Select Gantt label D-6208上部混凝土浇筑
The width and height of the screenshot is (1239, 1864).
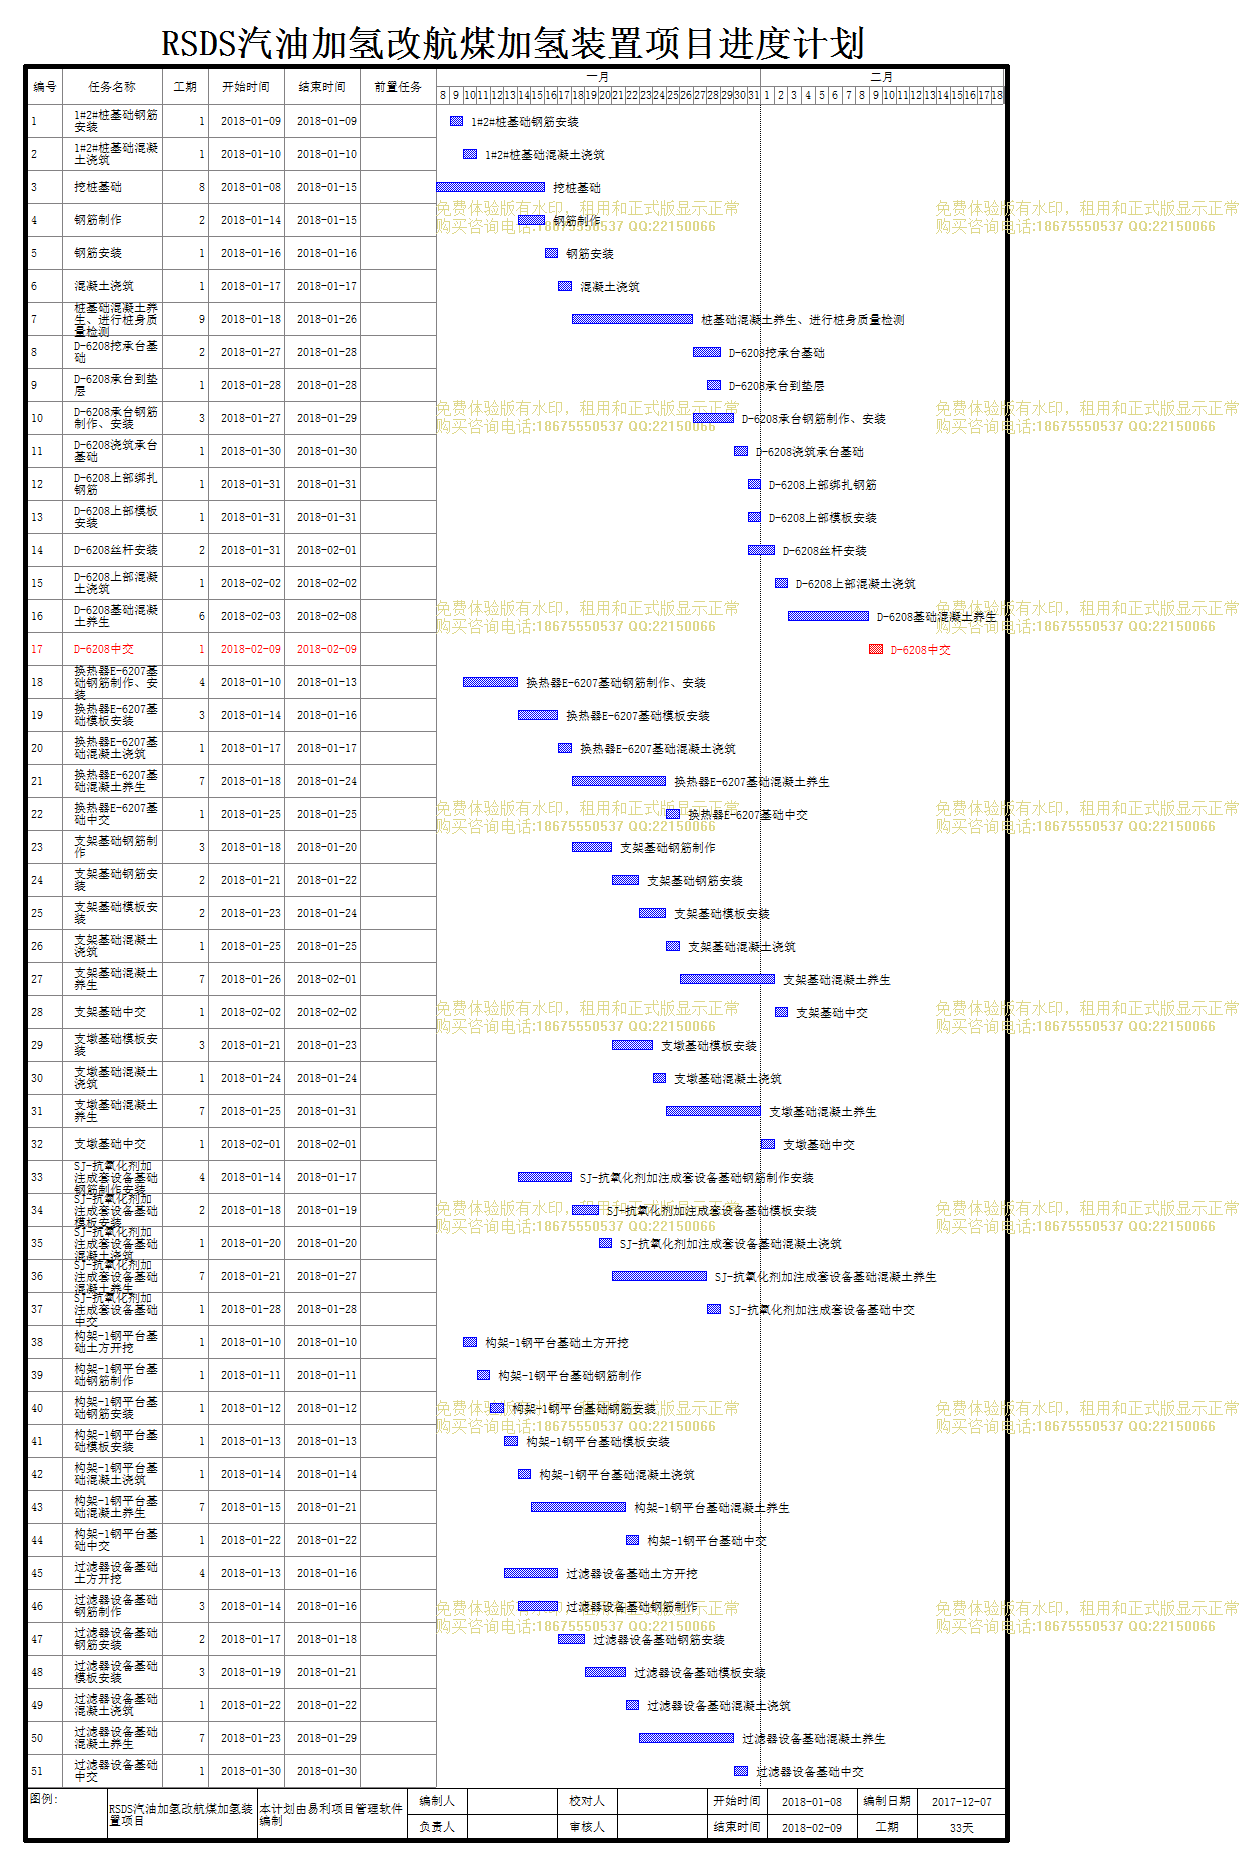(855, 584)
